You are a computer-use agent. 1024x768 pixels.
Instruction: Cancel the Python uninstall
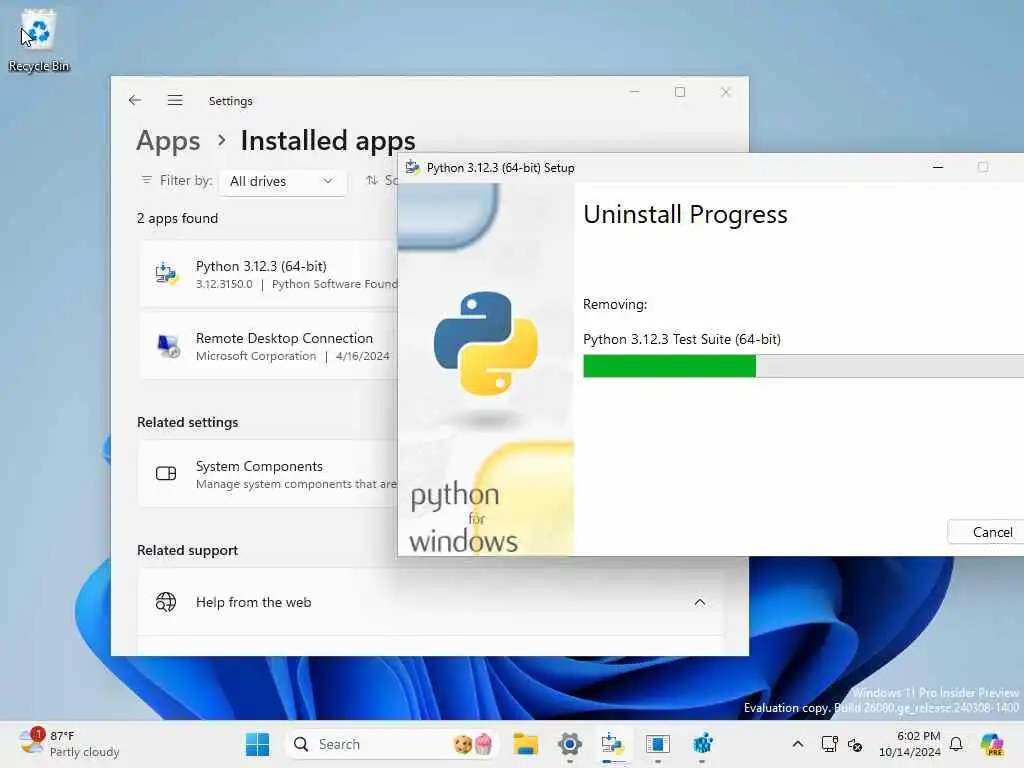pyautogui.click(x=987, y=532)
